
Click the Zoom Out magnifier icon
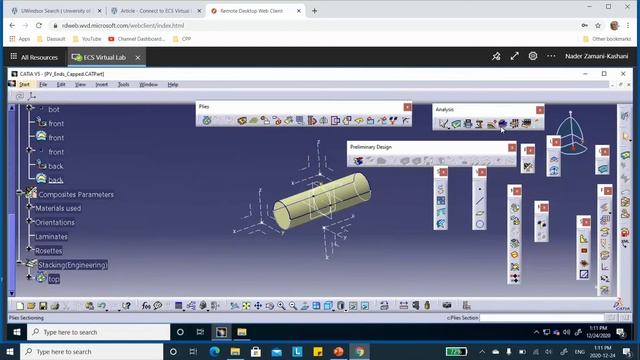(293, 306)
